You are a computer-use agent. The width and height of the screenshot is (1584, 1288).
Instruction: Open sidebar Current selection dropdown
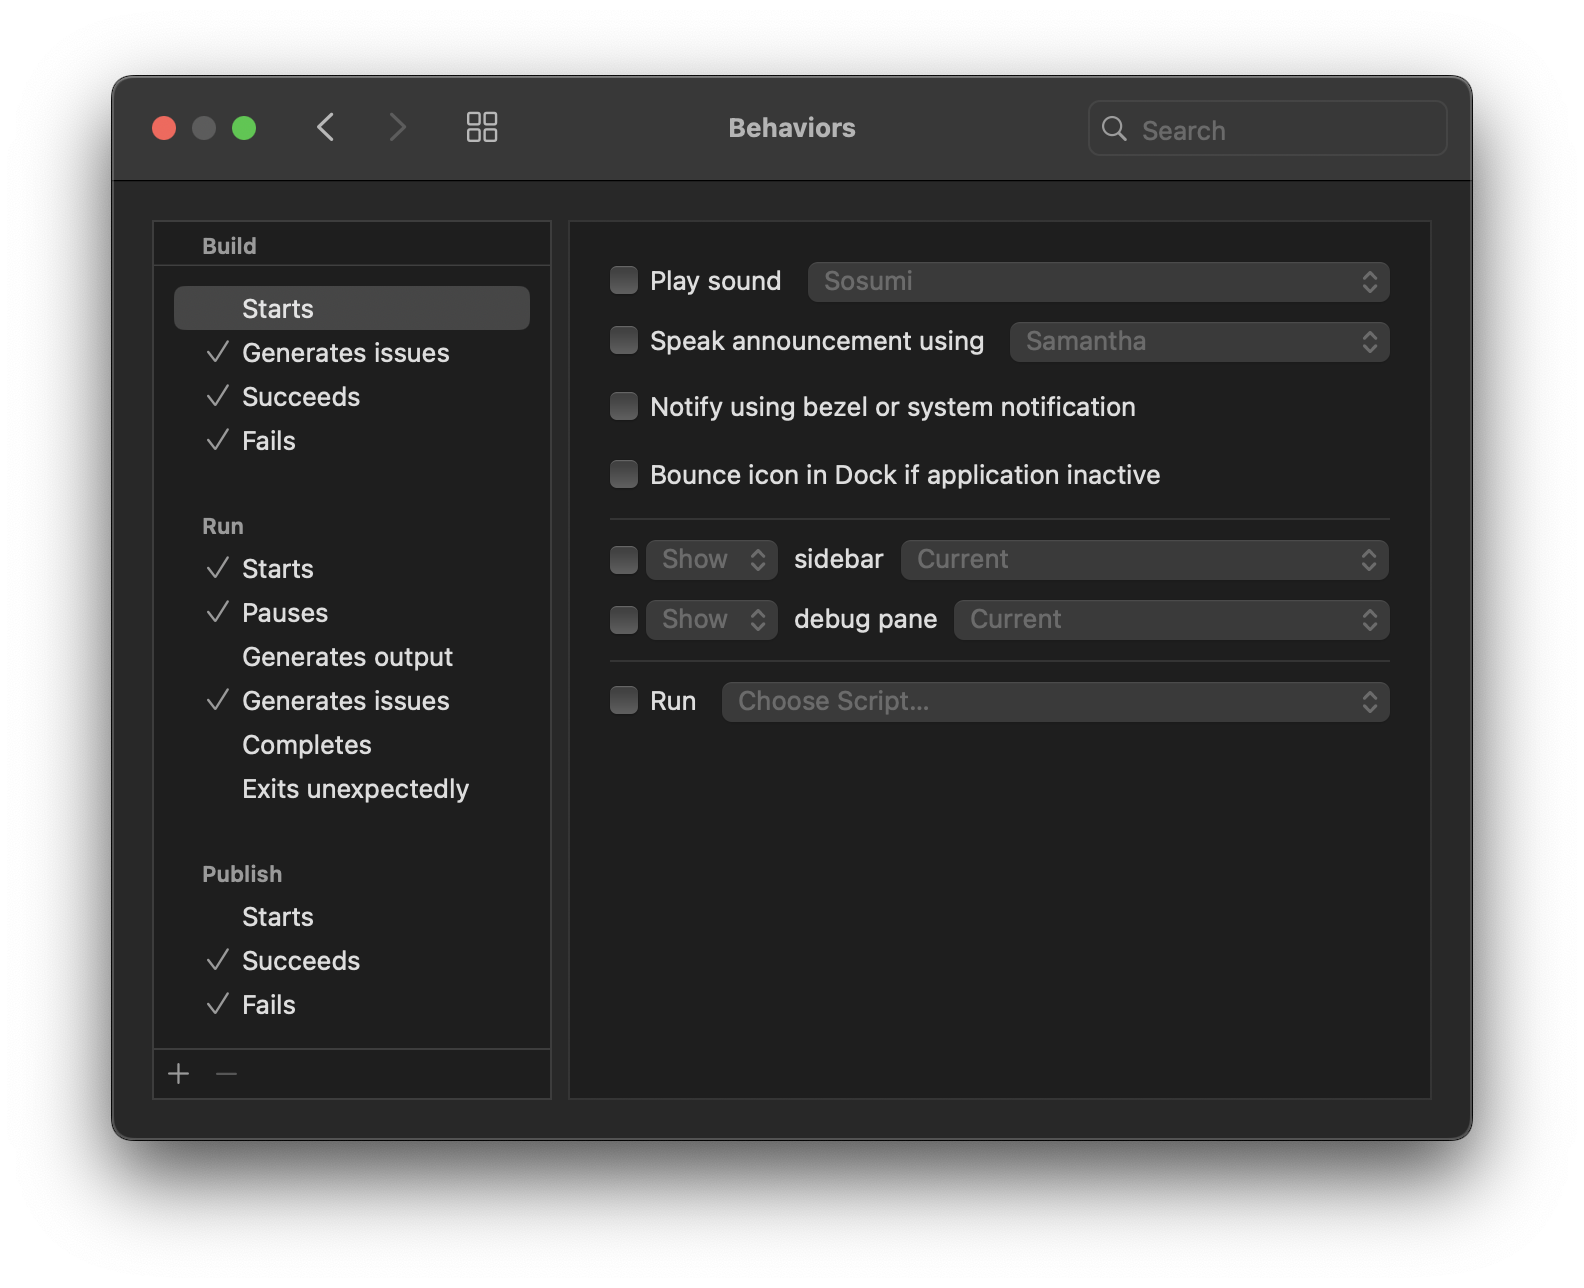1144,559
